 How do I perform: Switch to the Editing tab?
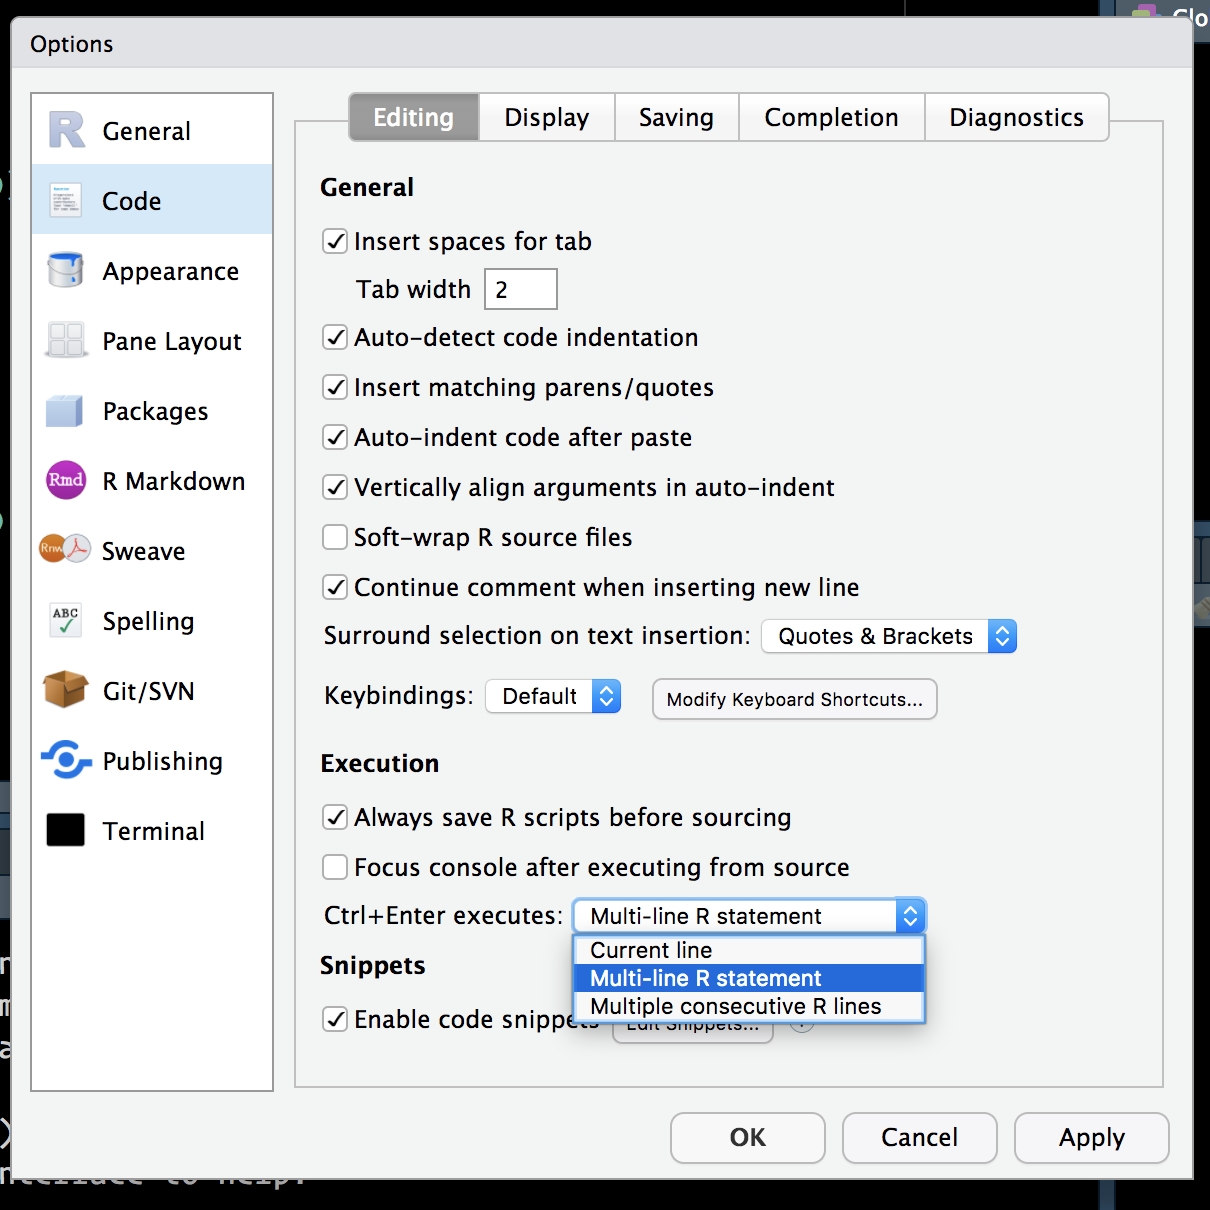tap(414, 117)
